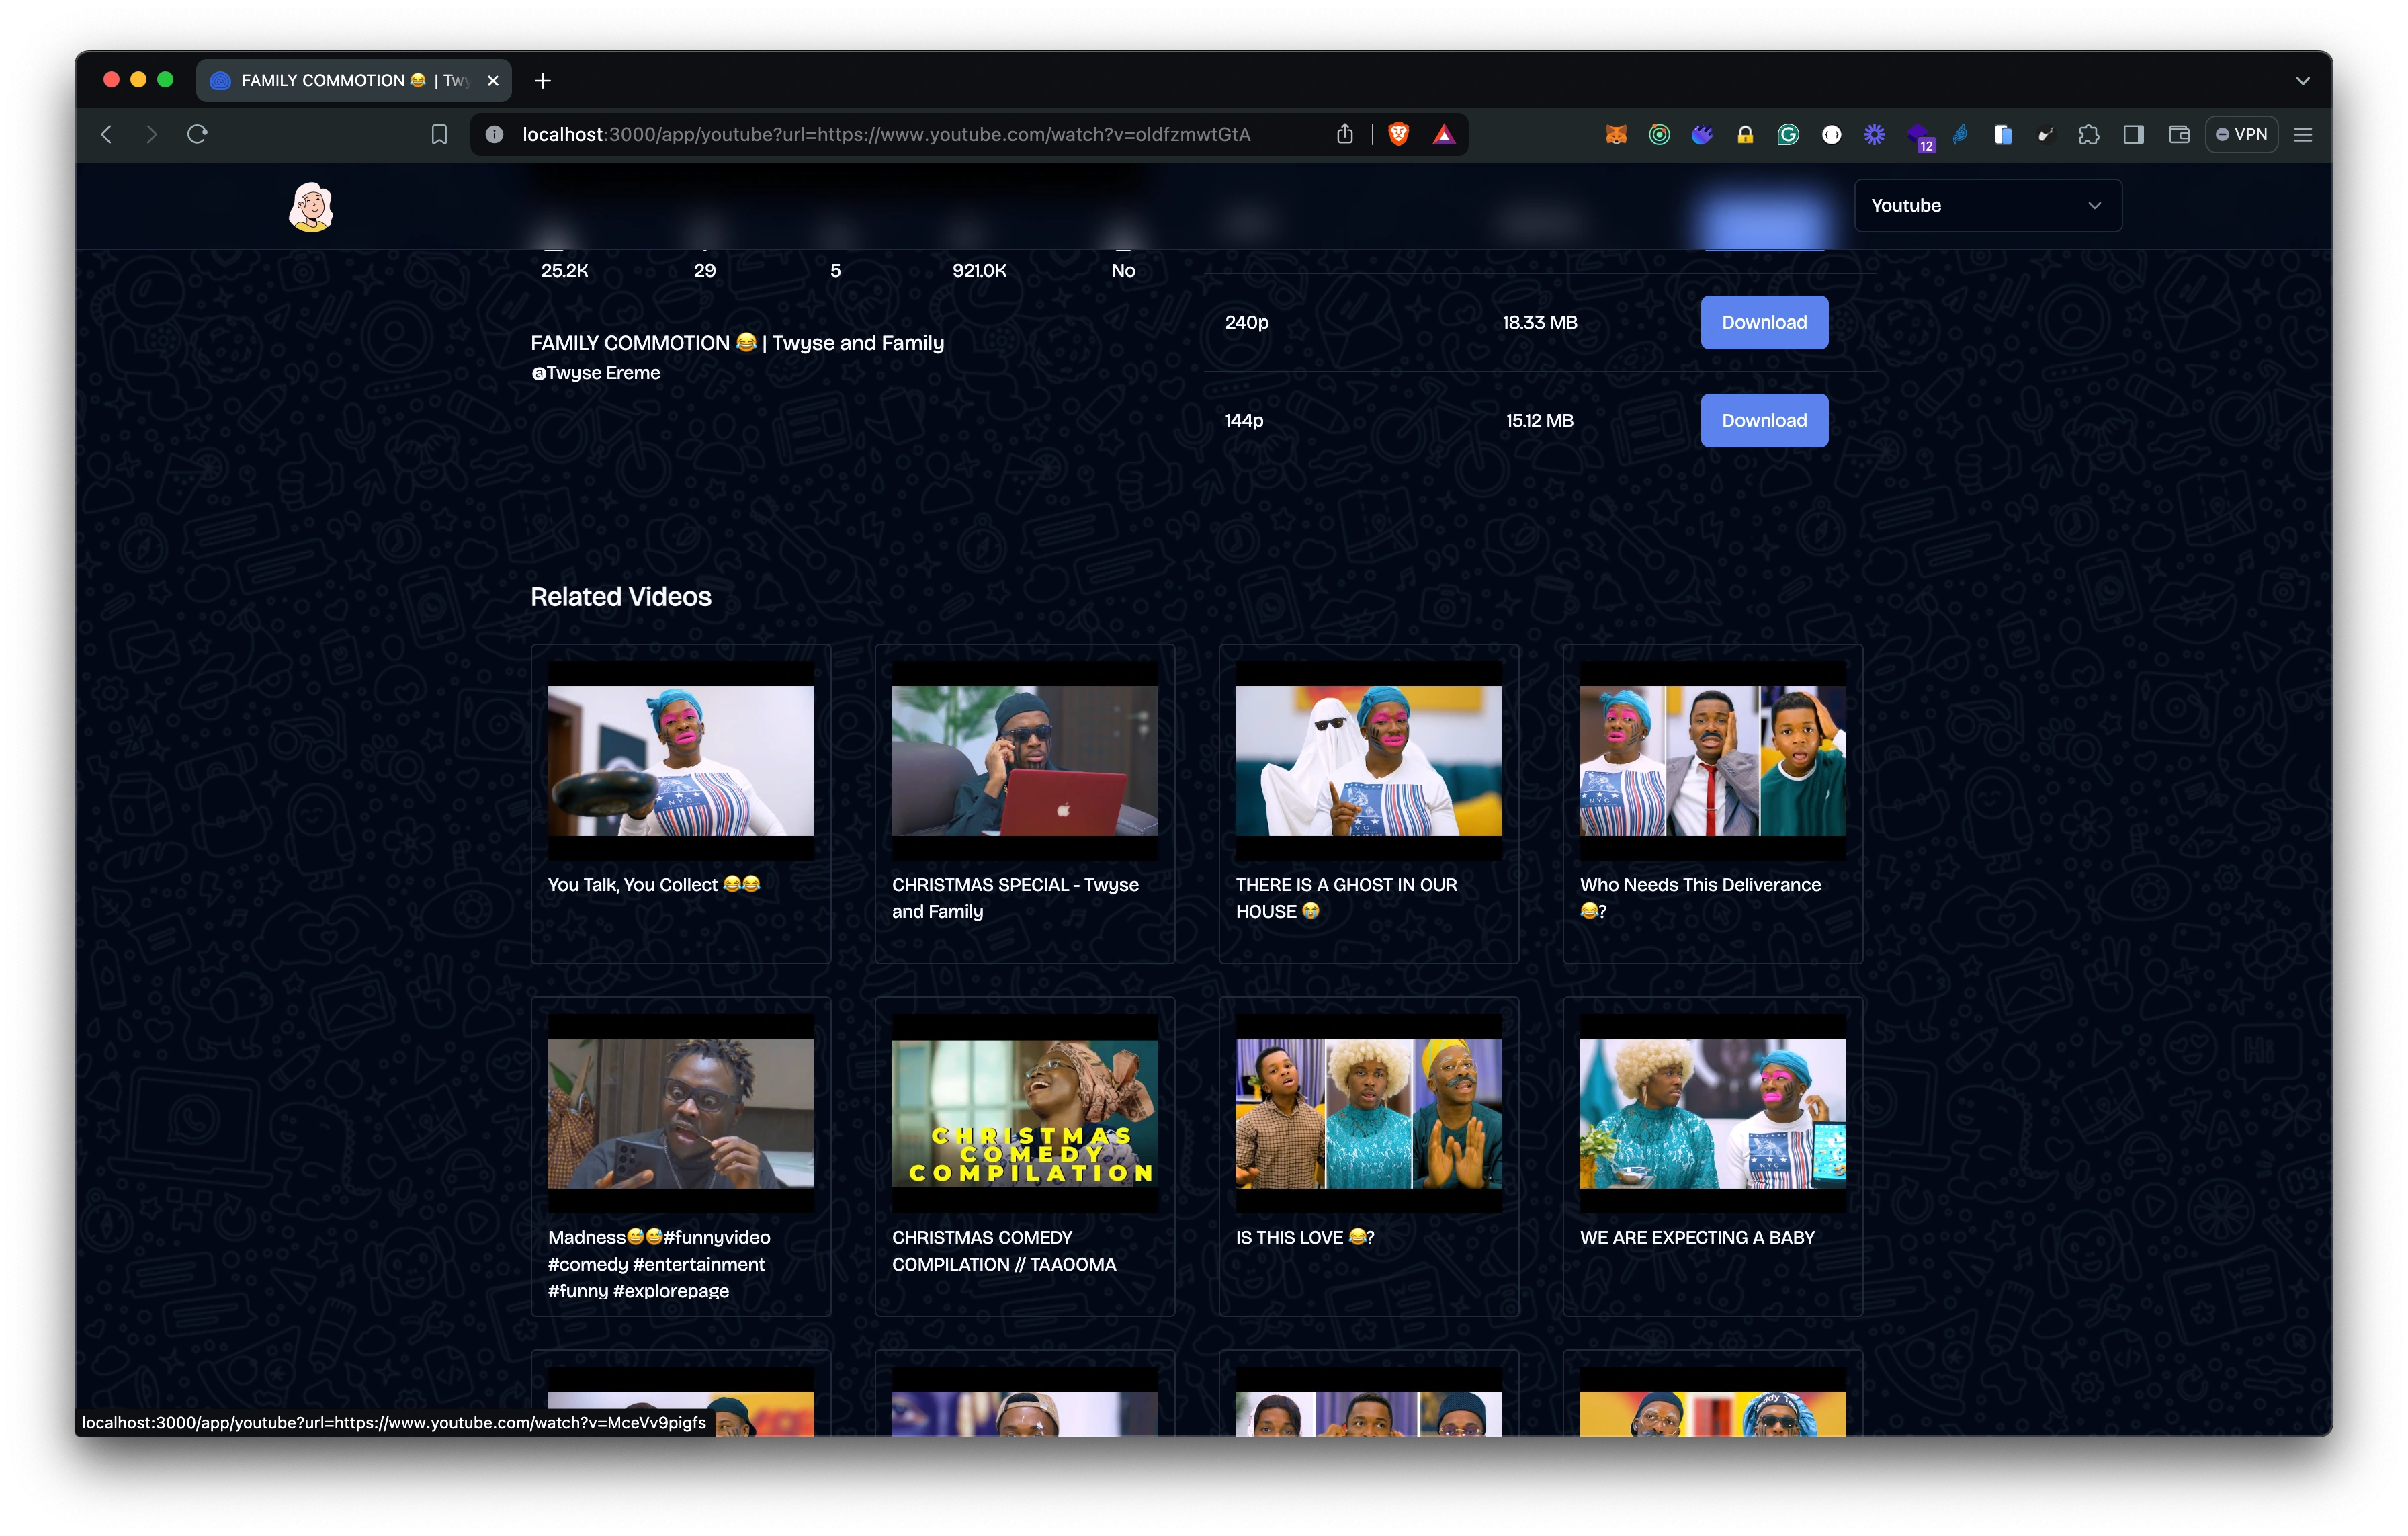Open 'You Talk, You Collect' video thumbnail
The height and width of the screenshot is (1536, 2408).
coord(681,761)
